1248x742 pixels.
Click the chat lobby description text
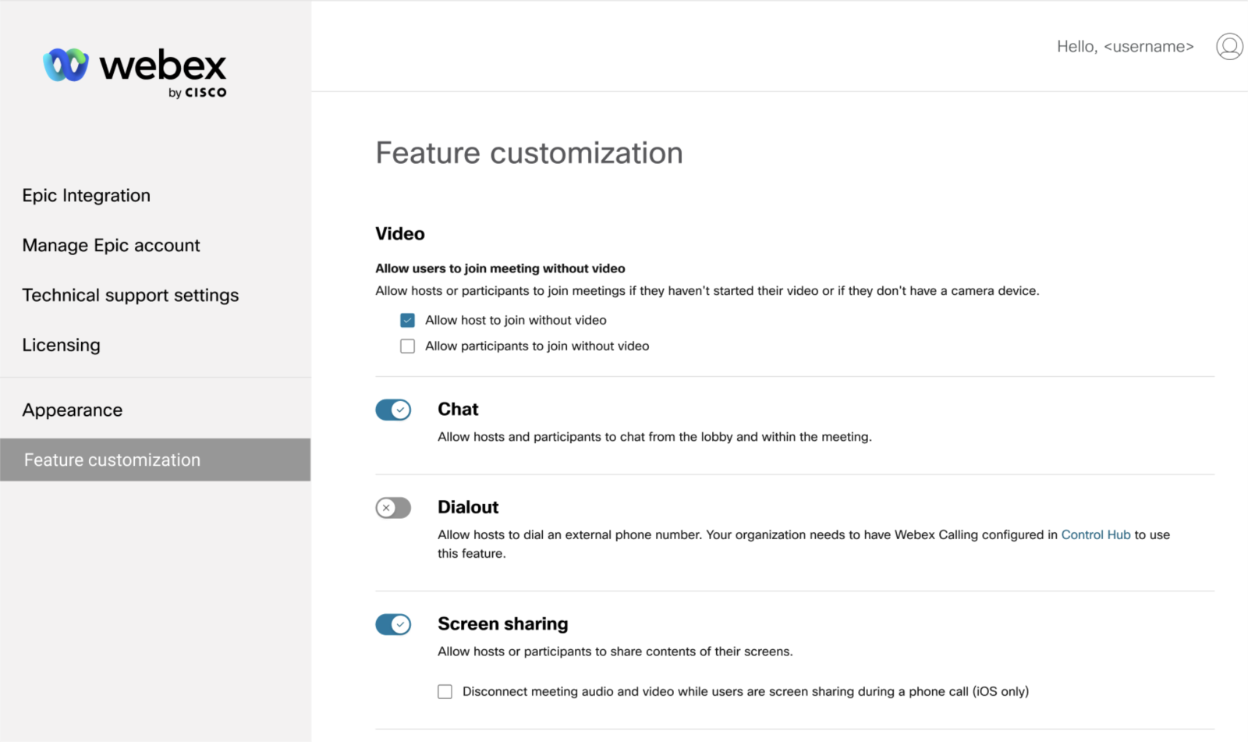[655, 437]
